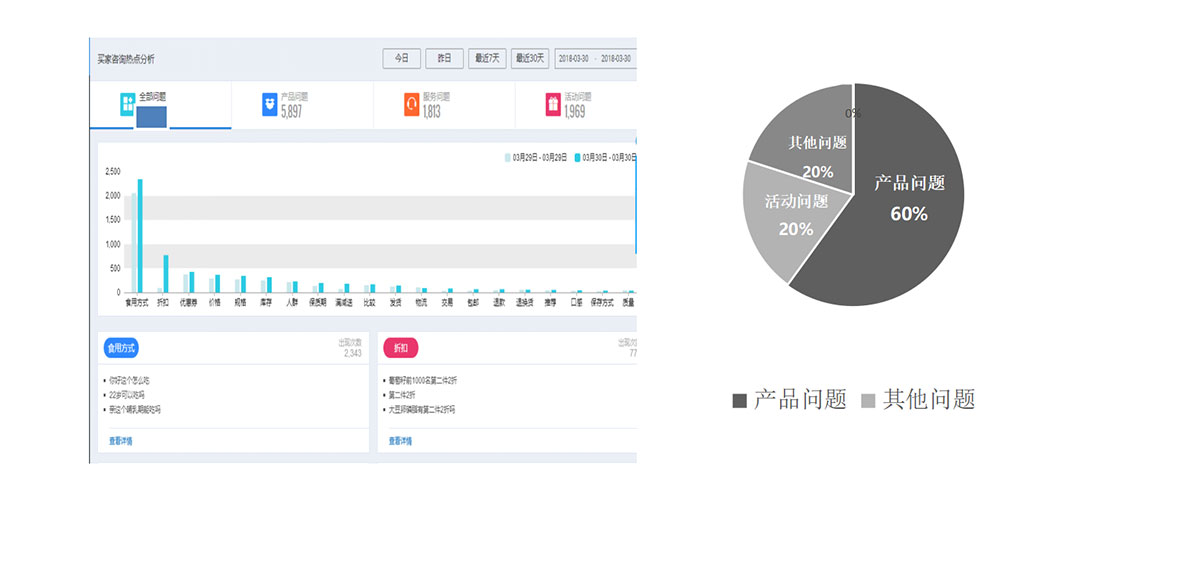The width and height of the screenshot is (1202, 578).
Task: Click the 买家咨询热点分析 page title
Action: tap(126, 59)
